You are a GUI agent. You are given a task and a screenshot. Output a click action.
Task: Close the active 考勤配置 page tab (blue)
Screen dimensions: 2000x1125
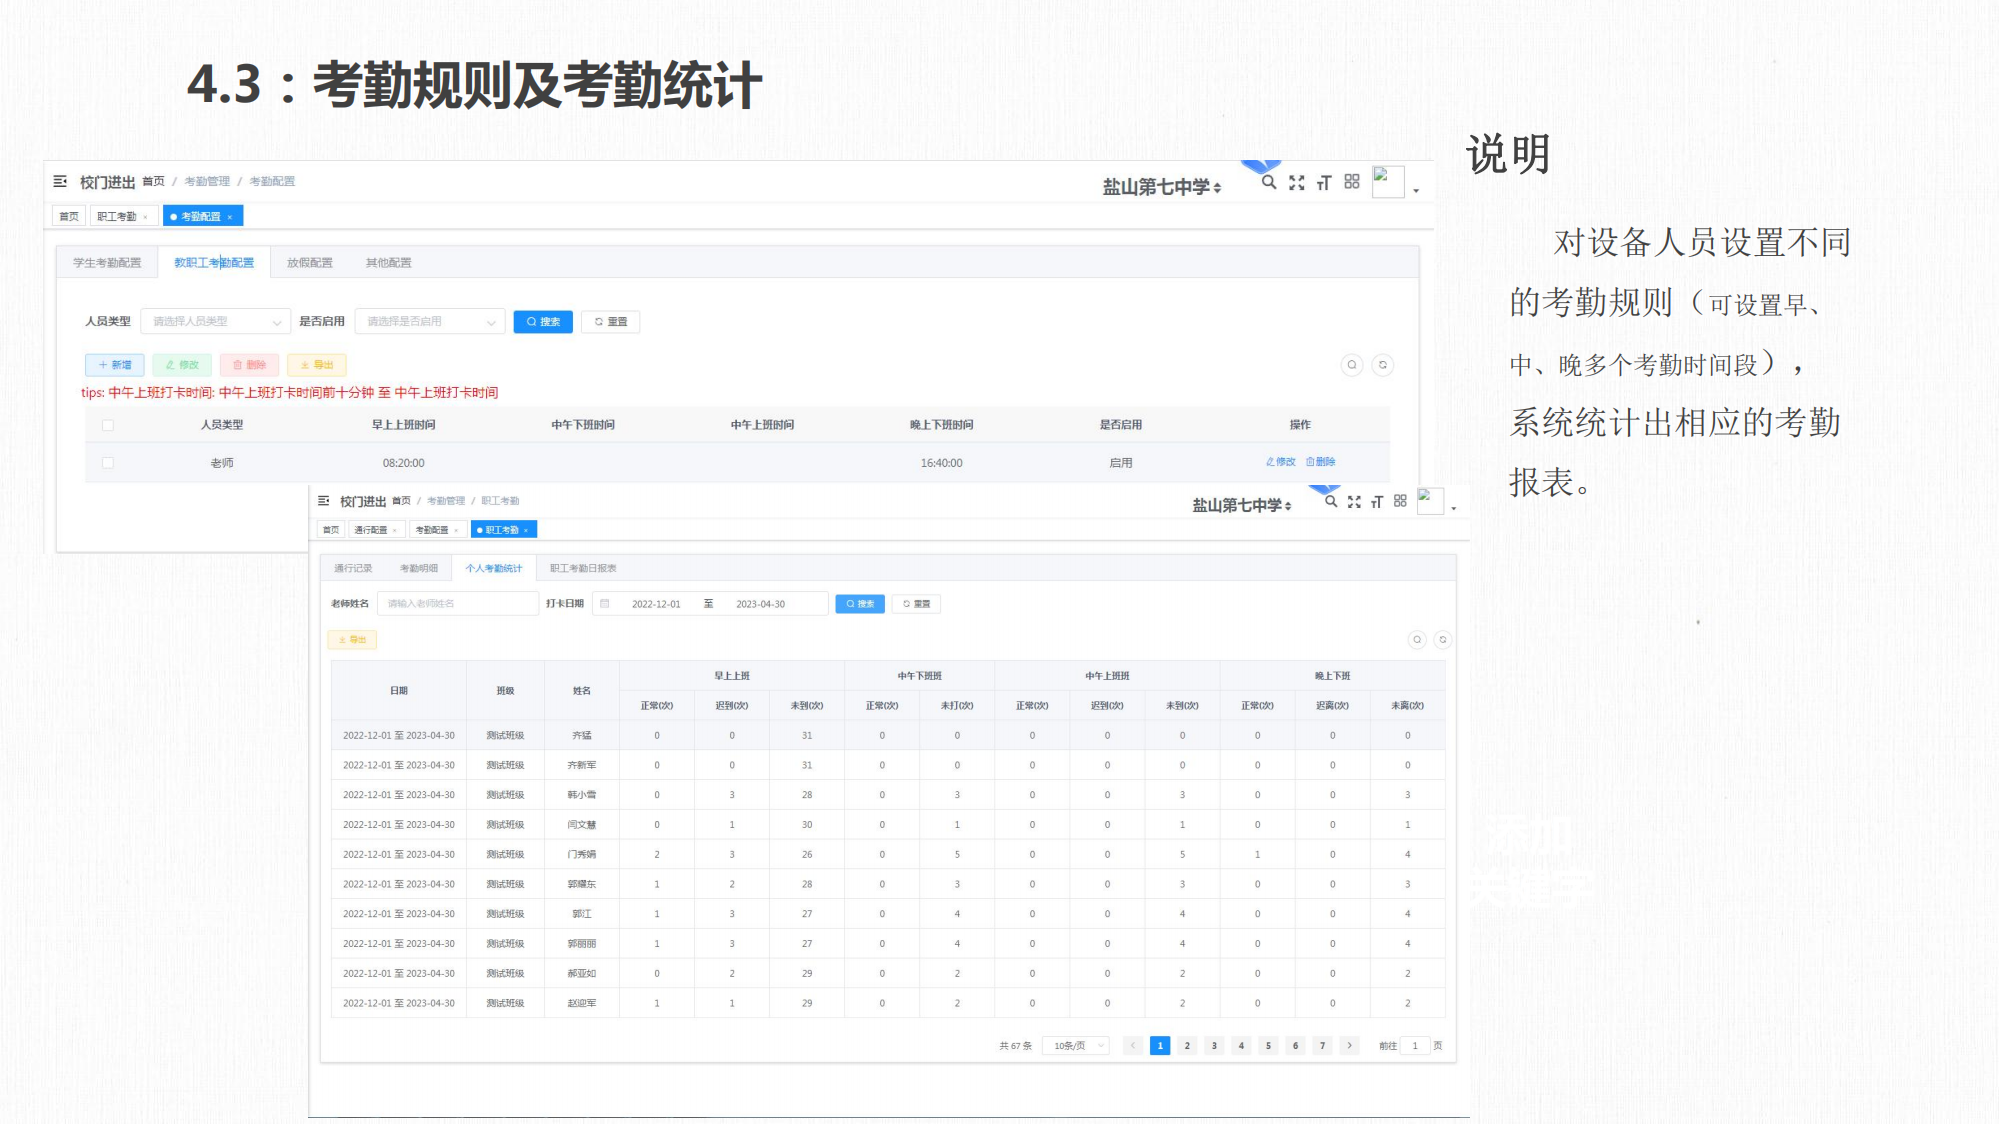230,217
